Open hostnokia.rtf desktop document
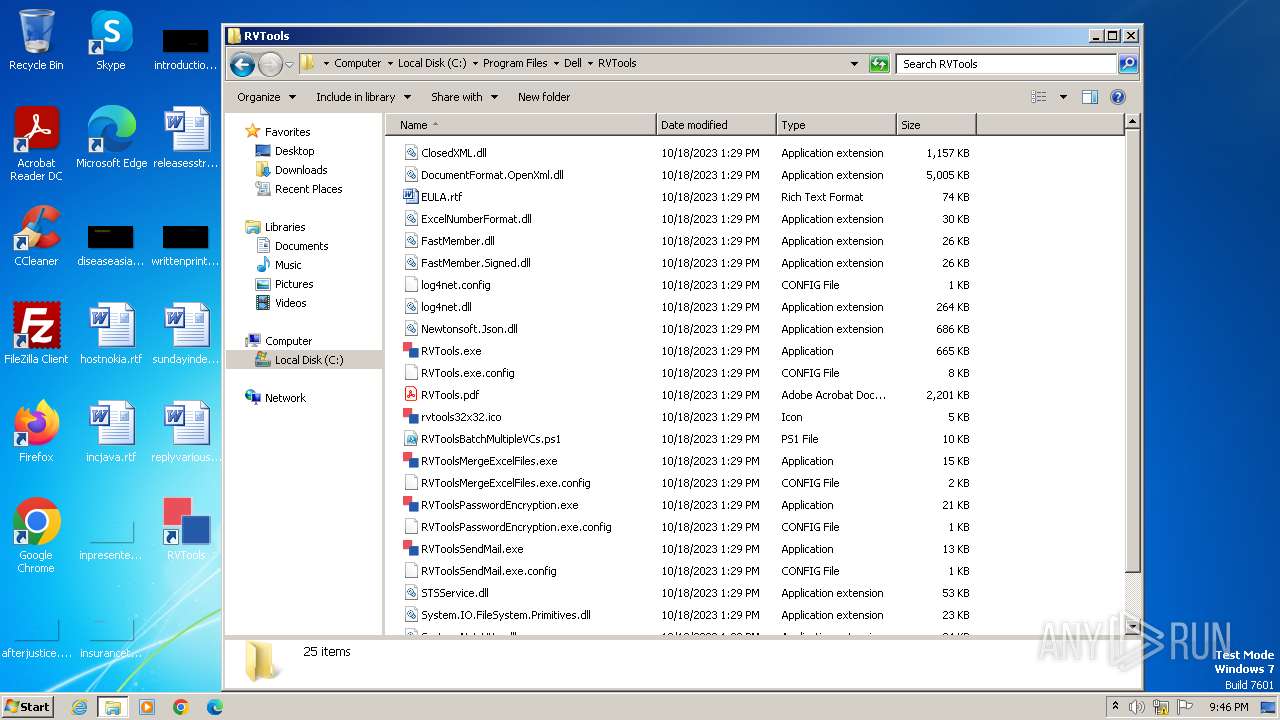 (111, 334)
